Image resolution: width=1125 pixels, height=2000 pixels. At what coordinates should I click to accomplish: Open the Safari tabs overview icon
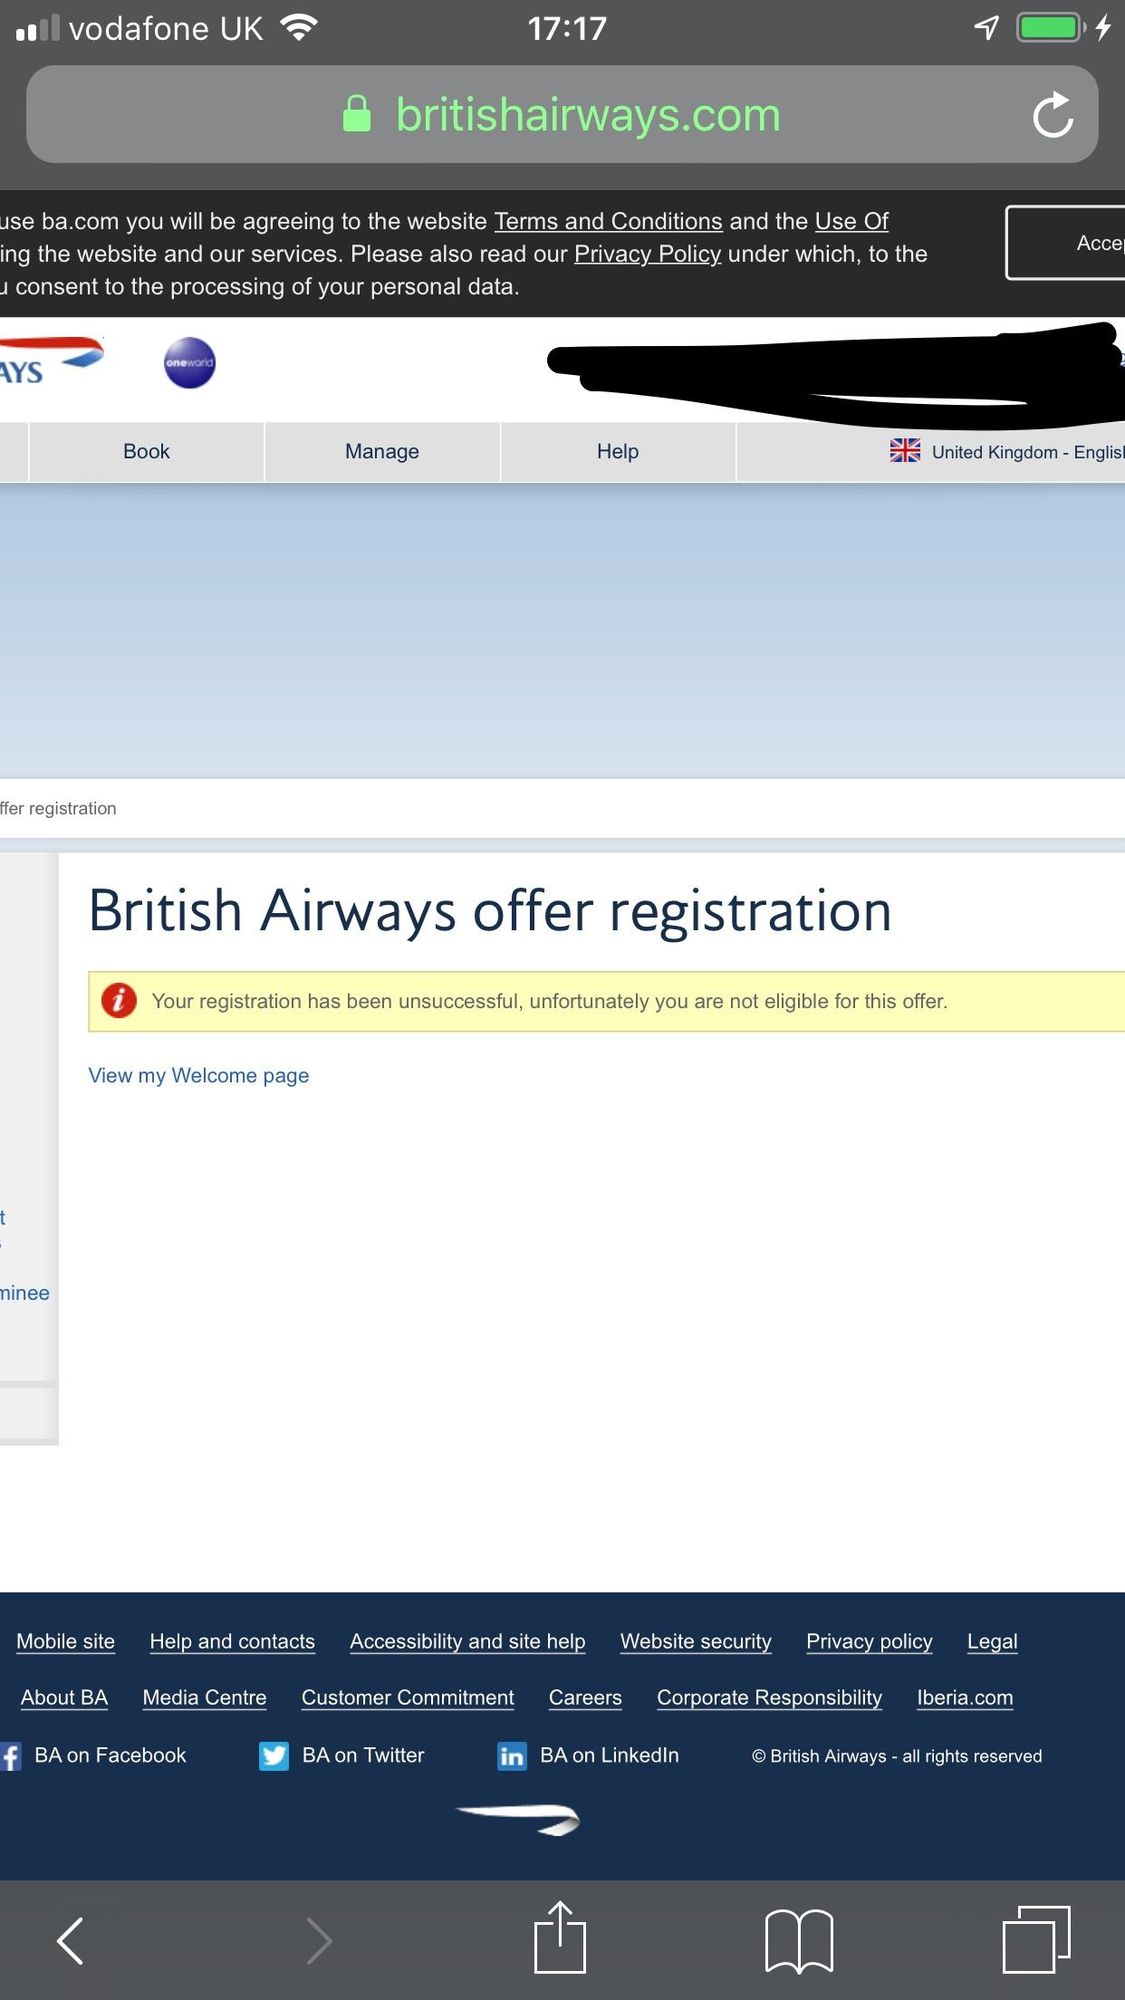1037,1939
